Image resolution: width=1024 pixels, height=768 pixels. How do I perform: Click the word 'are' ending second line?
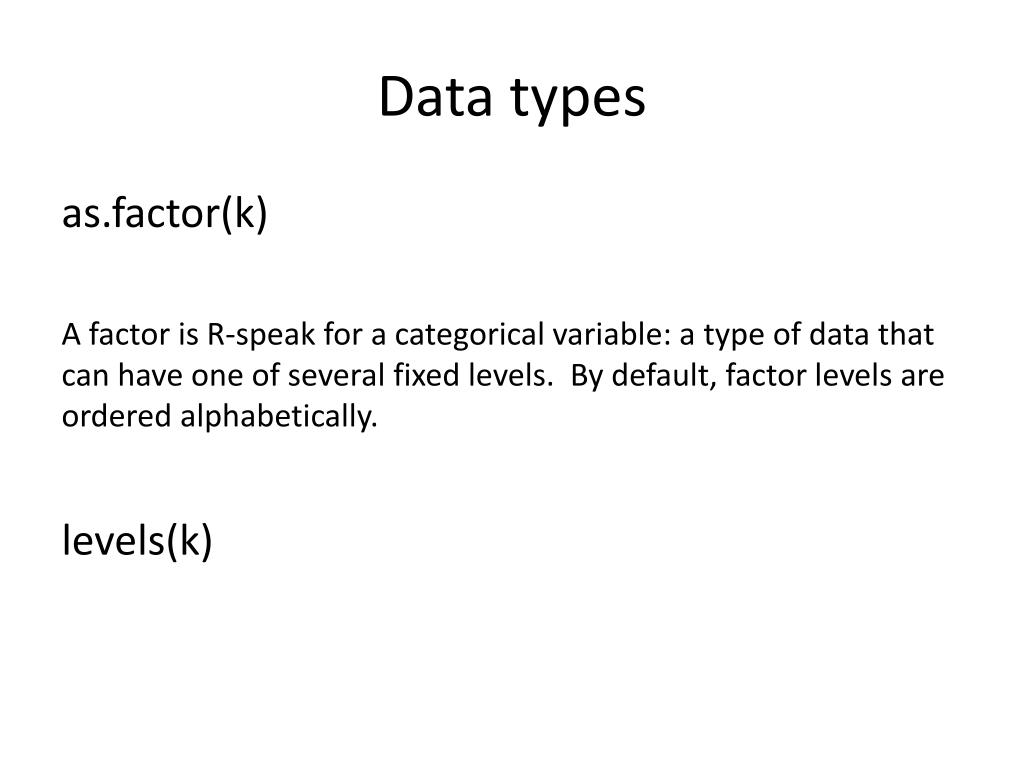tap(923, 377)
